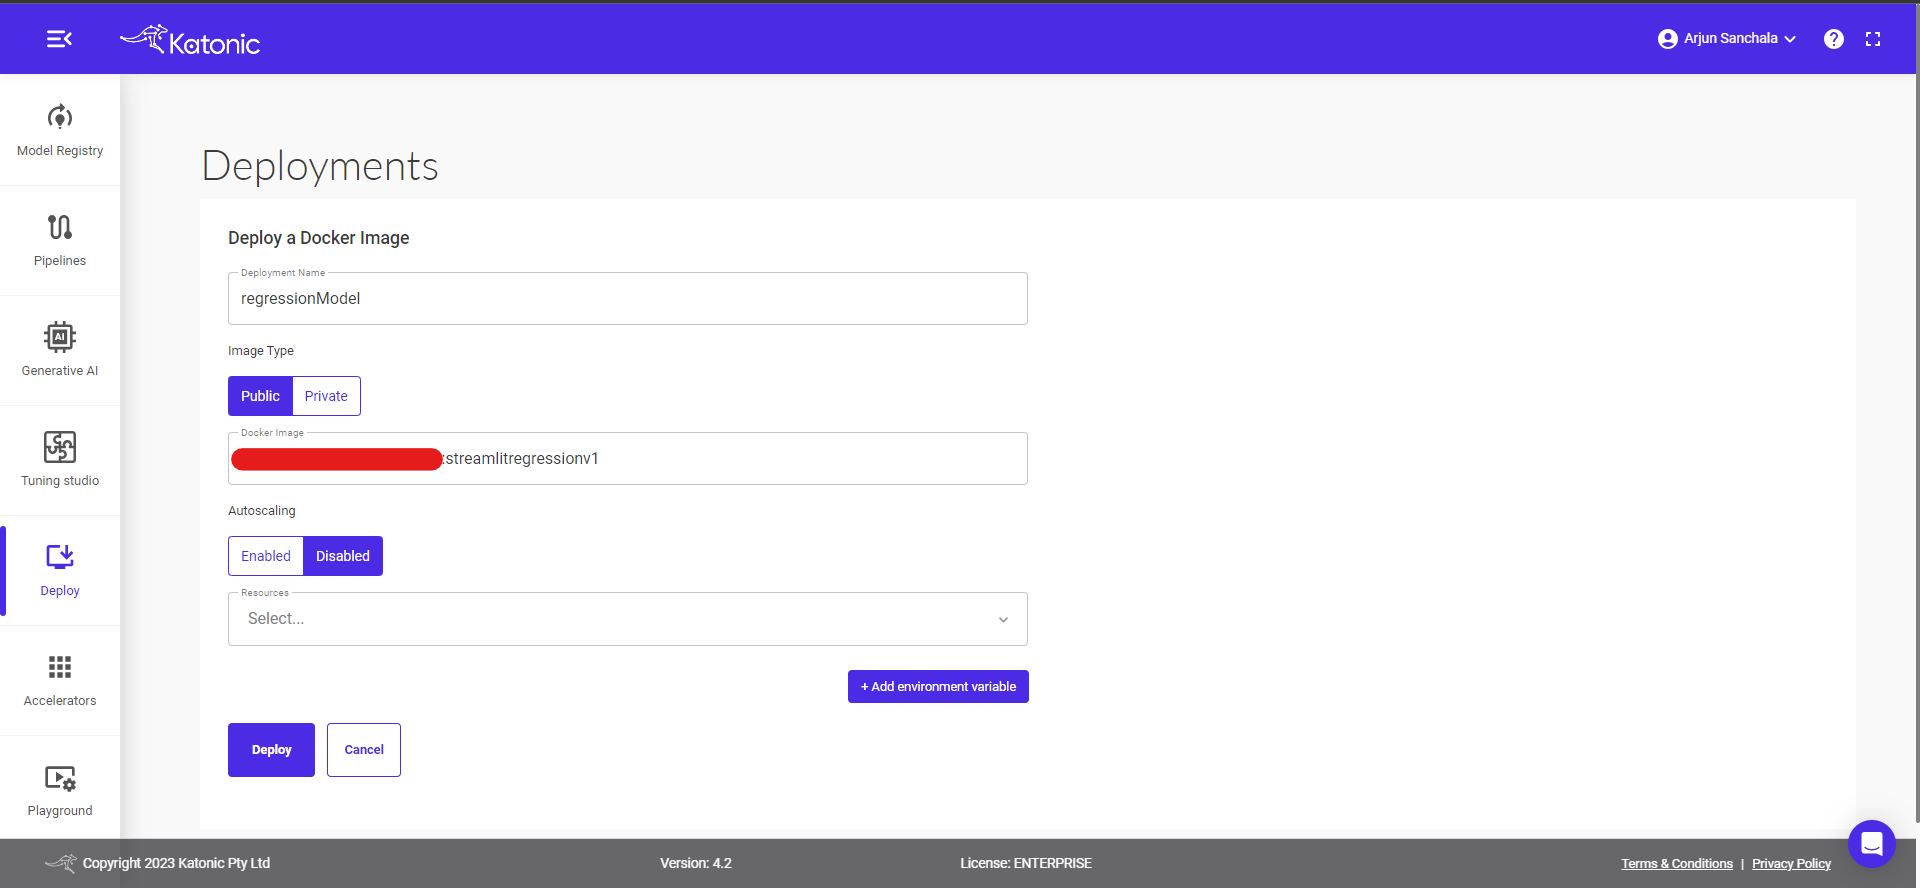Screen dimensions: 1920x888
Task: Set image type to Public
Action: (x=260, y=396)
